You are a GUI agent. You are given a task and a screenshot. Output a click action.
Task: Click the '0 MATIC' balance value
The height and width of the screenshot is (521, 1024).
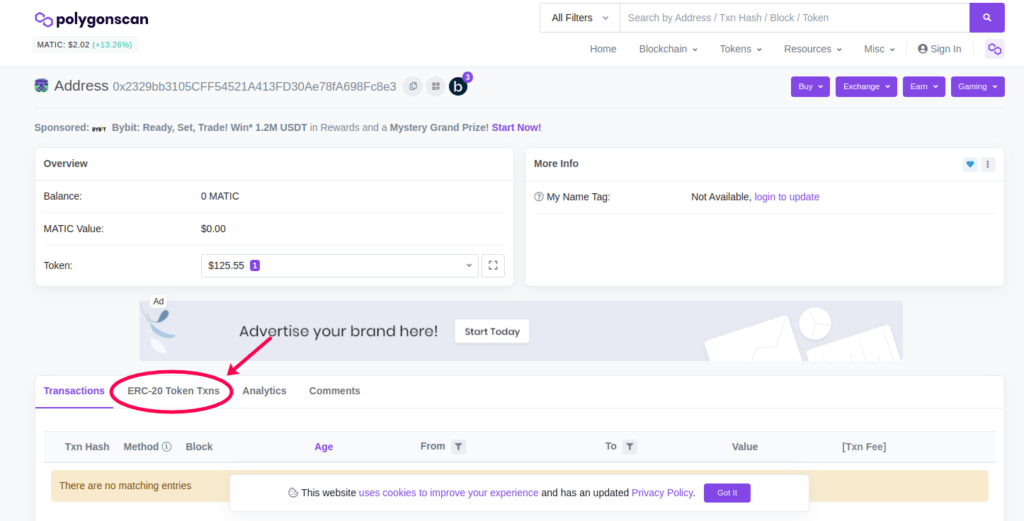(x=220, y=196)
